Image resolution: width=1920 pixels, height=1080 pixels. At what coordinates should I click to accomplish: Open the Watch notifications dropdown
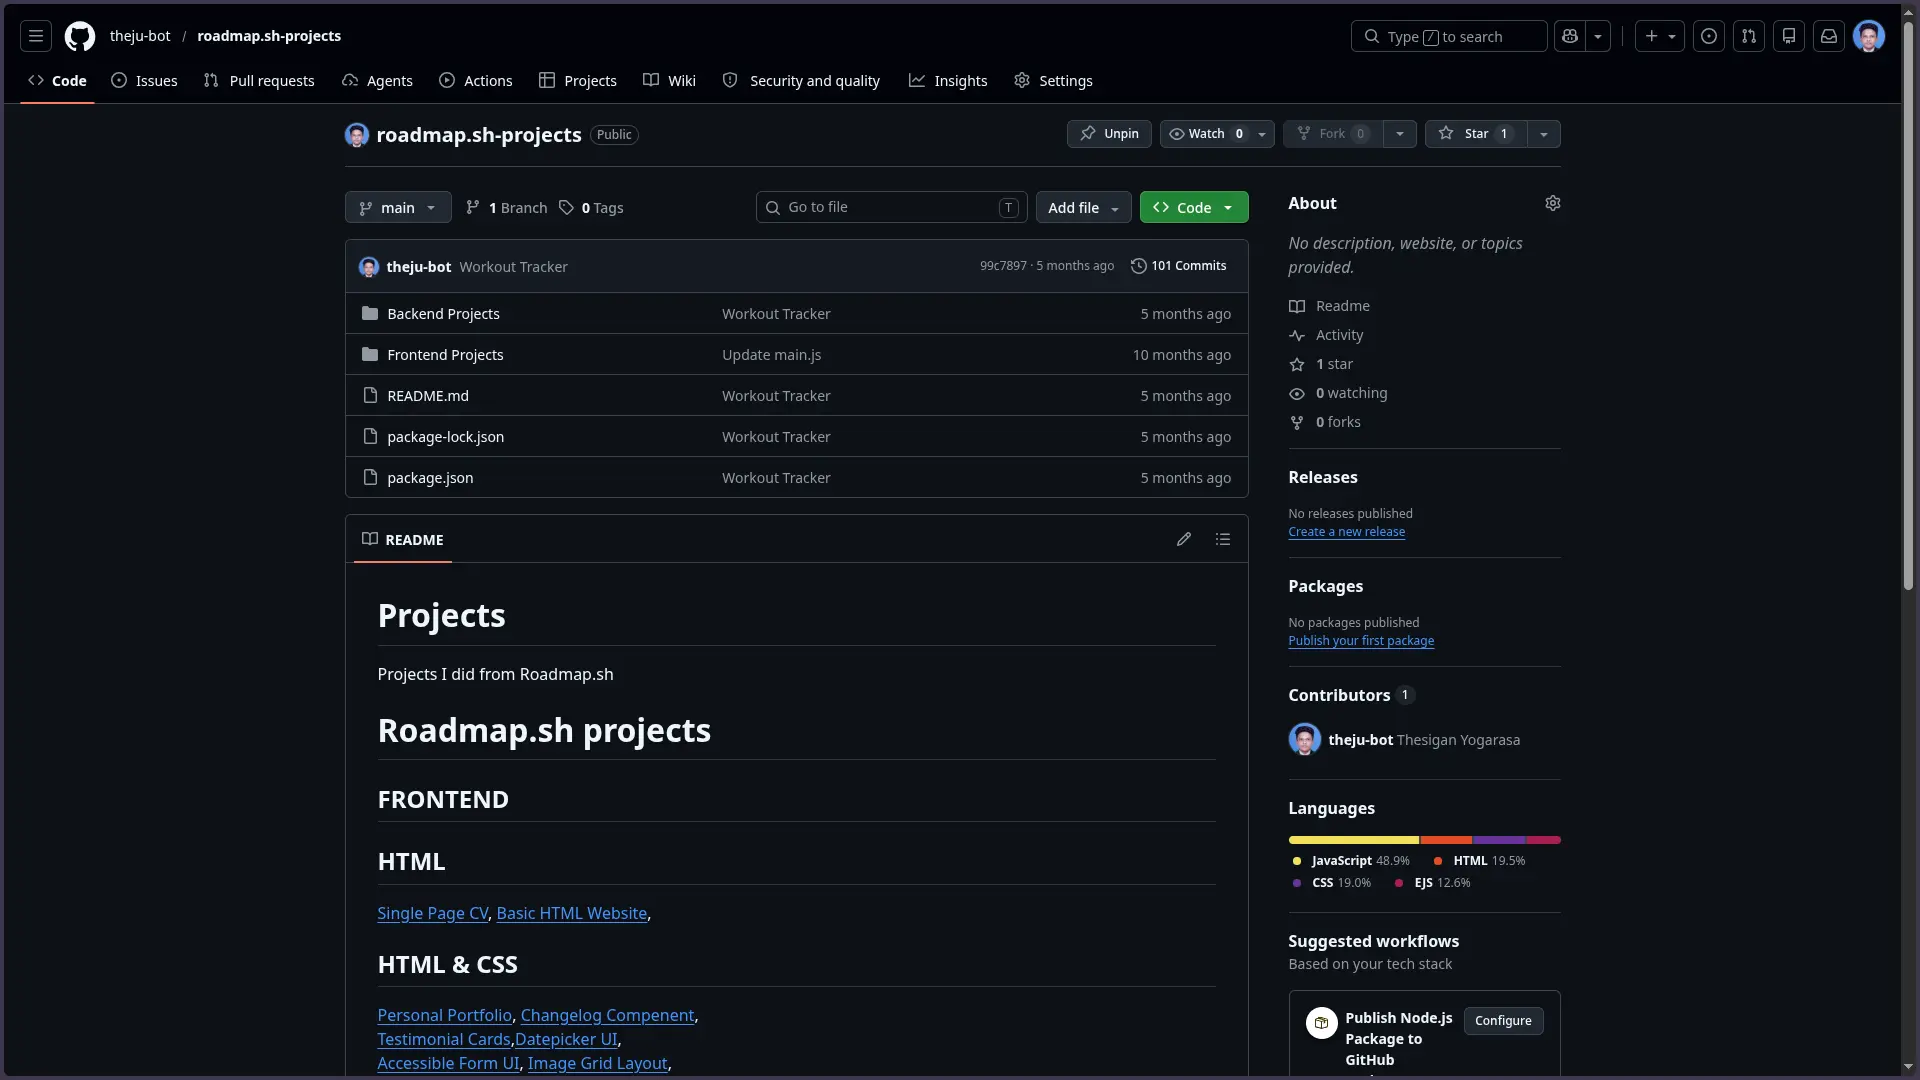(1217, 134)
